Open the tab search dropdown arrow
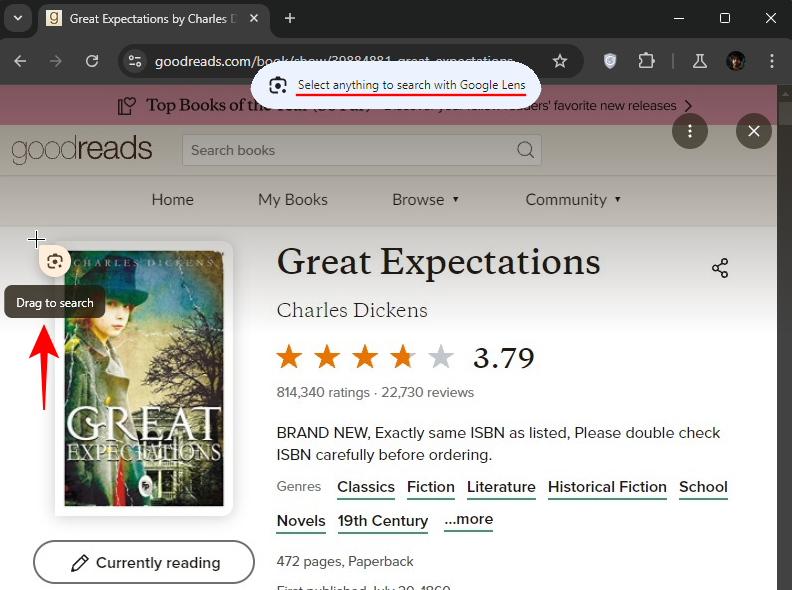 coord(18,18)
